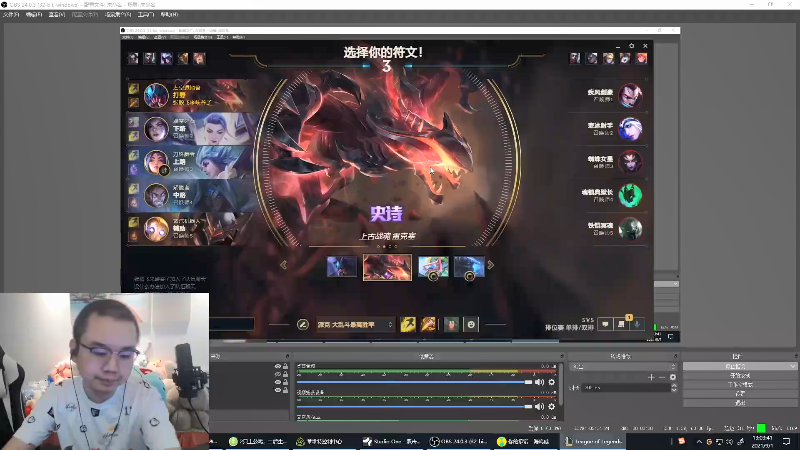The image size is (800, 450).
Task: Mute the 桌面音频 desktop audio channel speaker
Action: (x=539, y=382)
